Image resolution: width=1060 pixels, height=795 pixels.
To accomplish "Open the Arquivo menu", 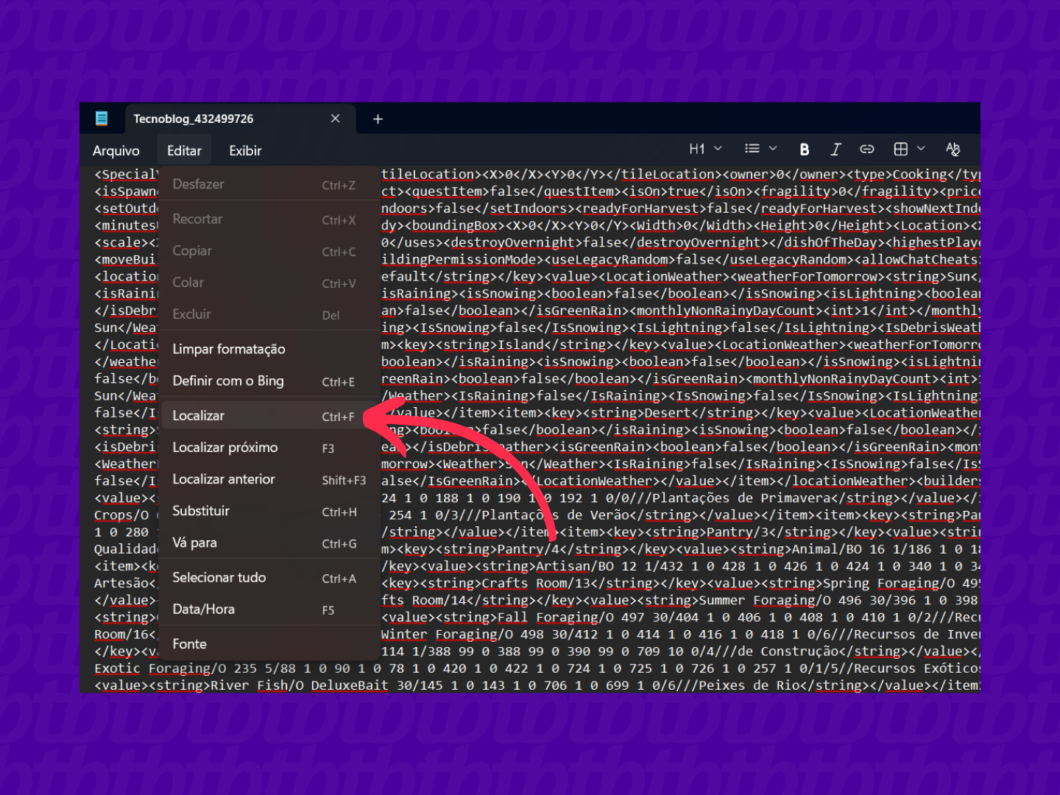I will coord(116,150).
